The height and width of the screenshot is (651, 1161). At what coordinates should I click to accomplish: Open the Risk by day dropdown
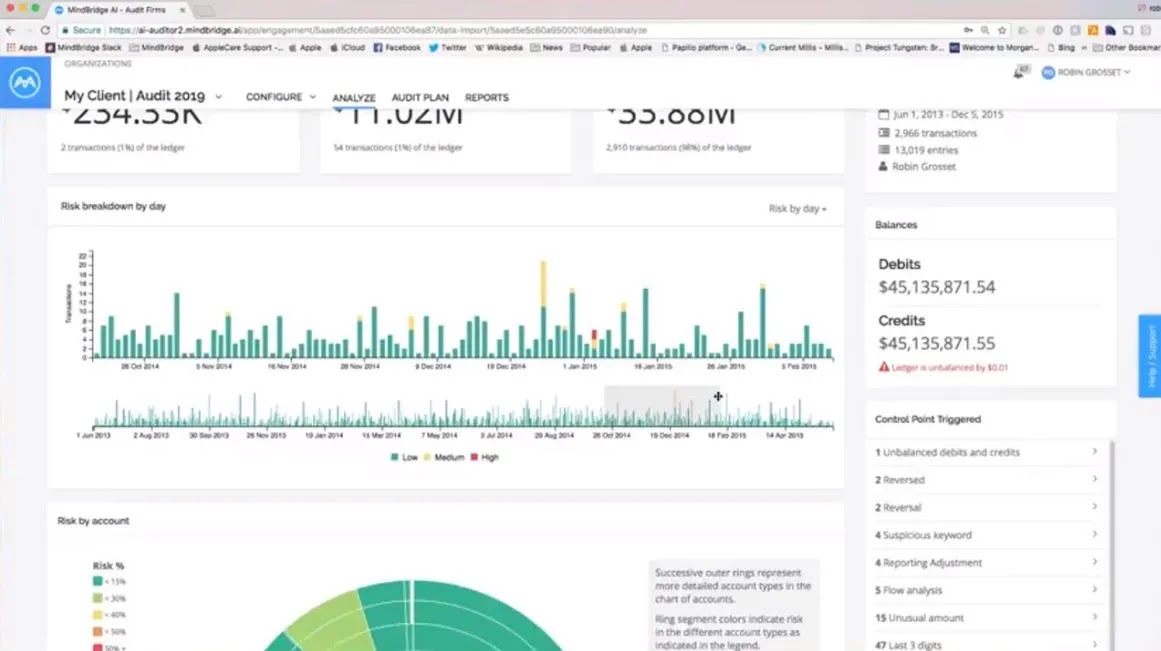point(797,209)
